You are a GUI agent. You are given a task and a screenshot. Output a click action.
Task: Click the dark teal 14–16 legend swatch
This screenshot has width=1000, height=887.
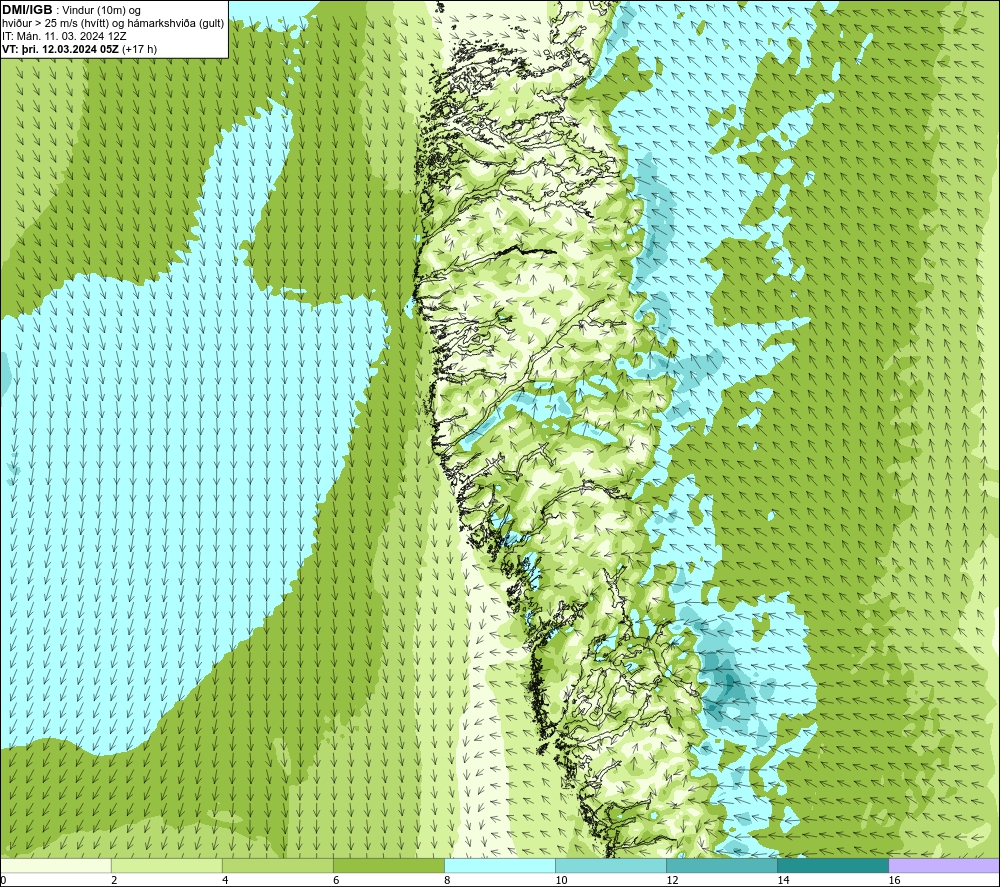(x=833, y=865)
